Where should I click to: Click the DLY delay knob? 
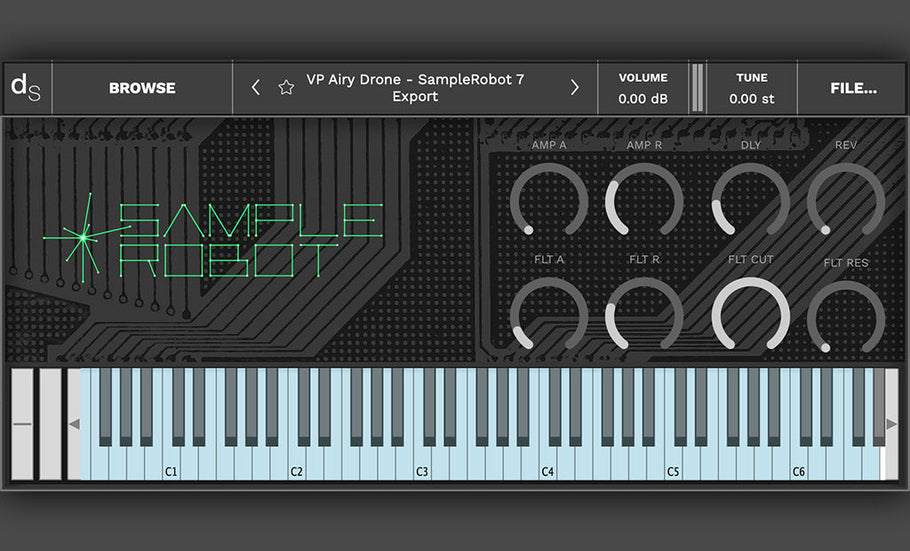[x=750, y=200]
